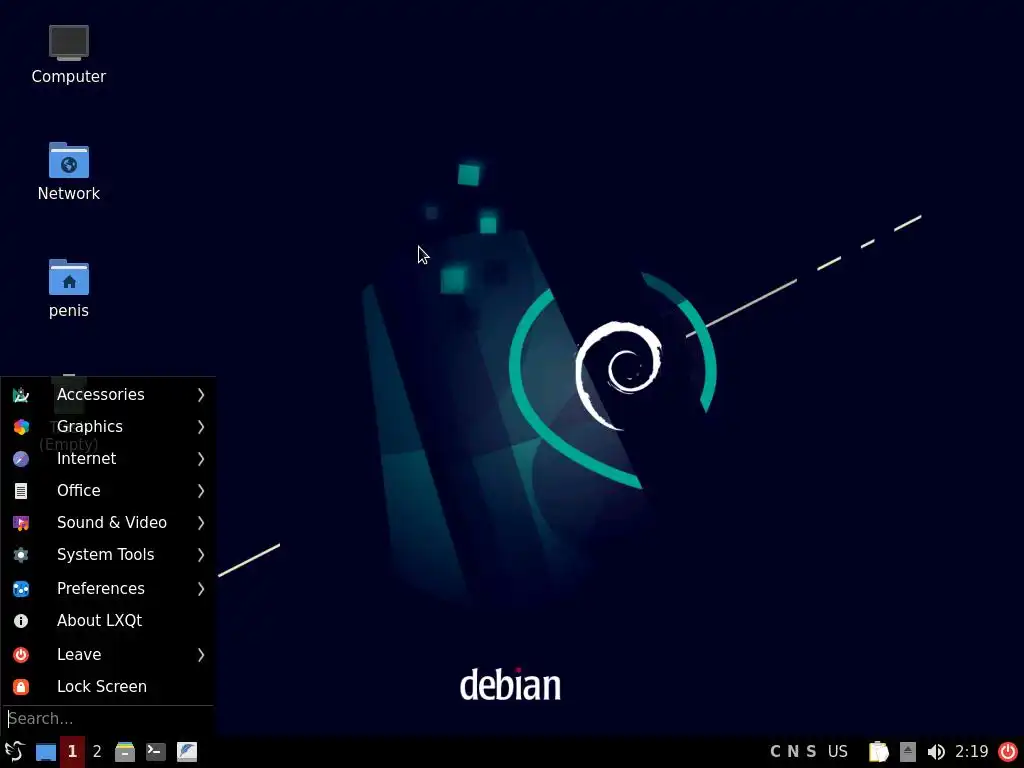
Task: Click the Show Desktop panel icon
Action: pos(46,752)
